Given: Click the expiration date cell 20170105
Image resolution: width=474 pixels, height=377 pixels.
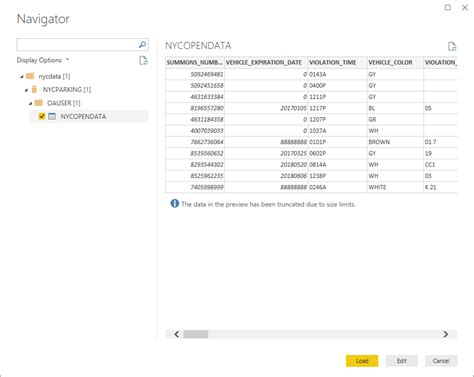Looking at the screenshot, I should [x=266, y=108].
